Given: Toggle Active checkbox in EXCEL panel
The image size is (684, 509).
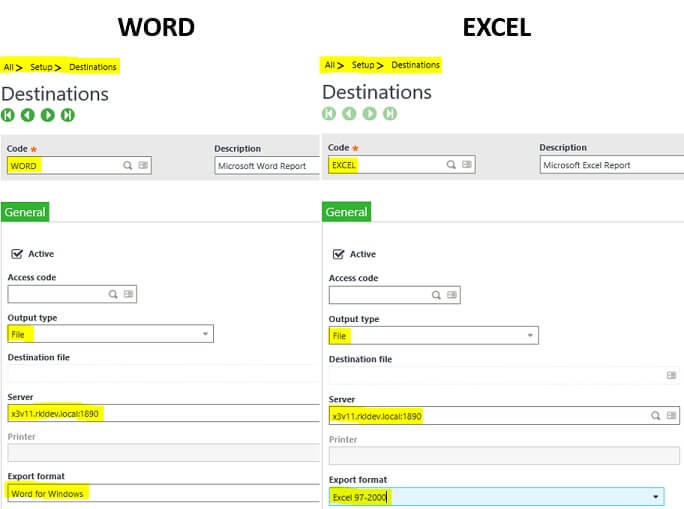Looking at the screenshot, I should coord(339,254).
